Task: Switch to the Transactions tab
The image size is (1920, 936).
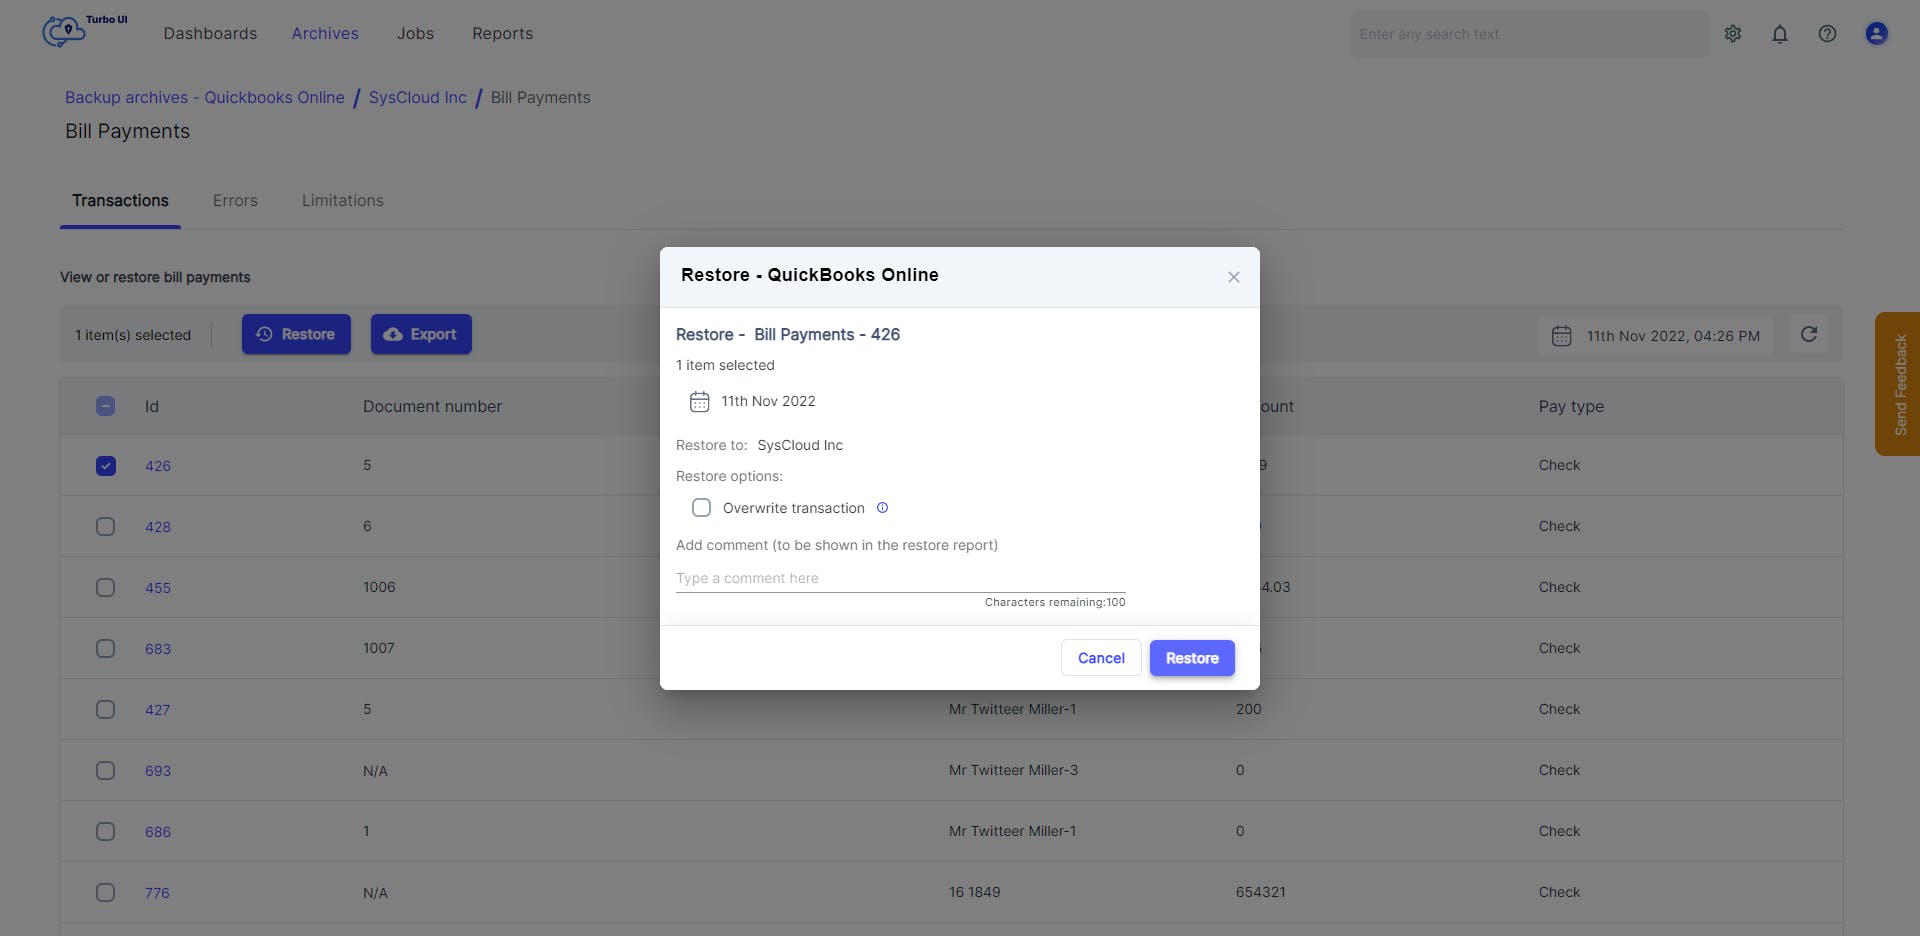Action: point(120,201)
